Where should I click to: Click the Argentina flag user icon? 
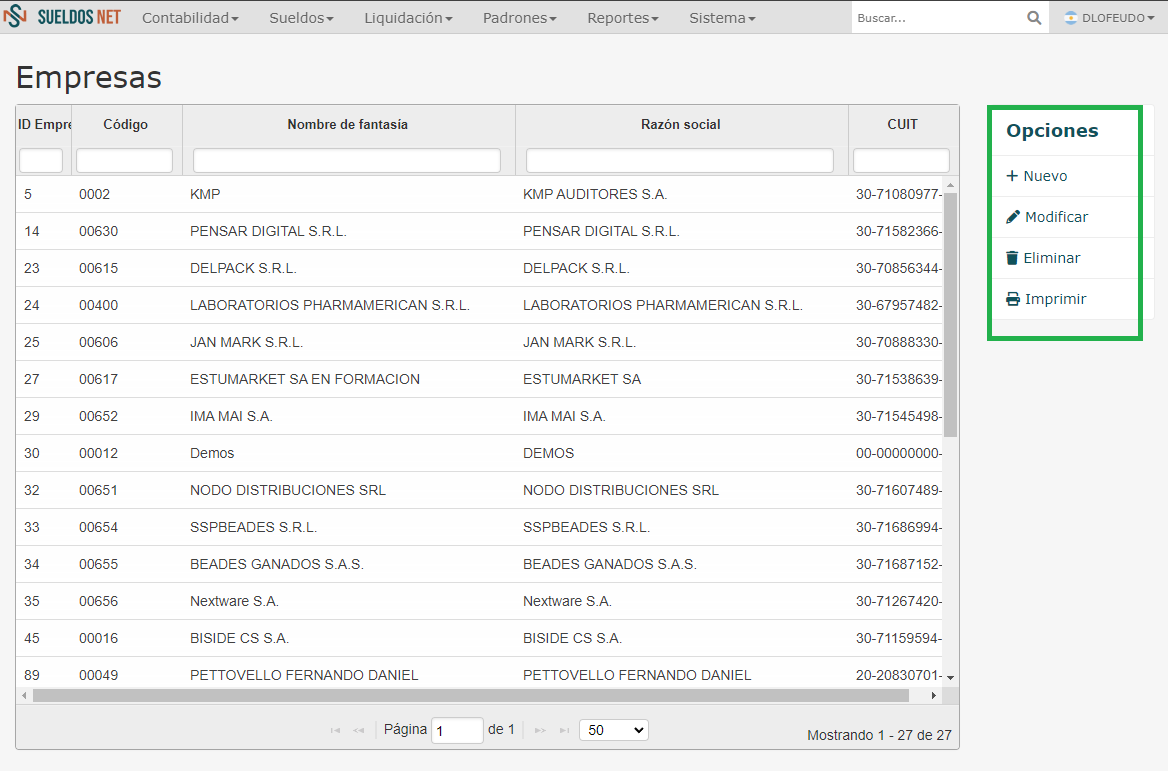1070,18
